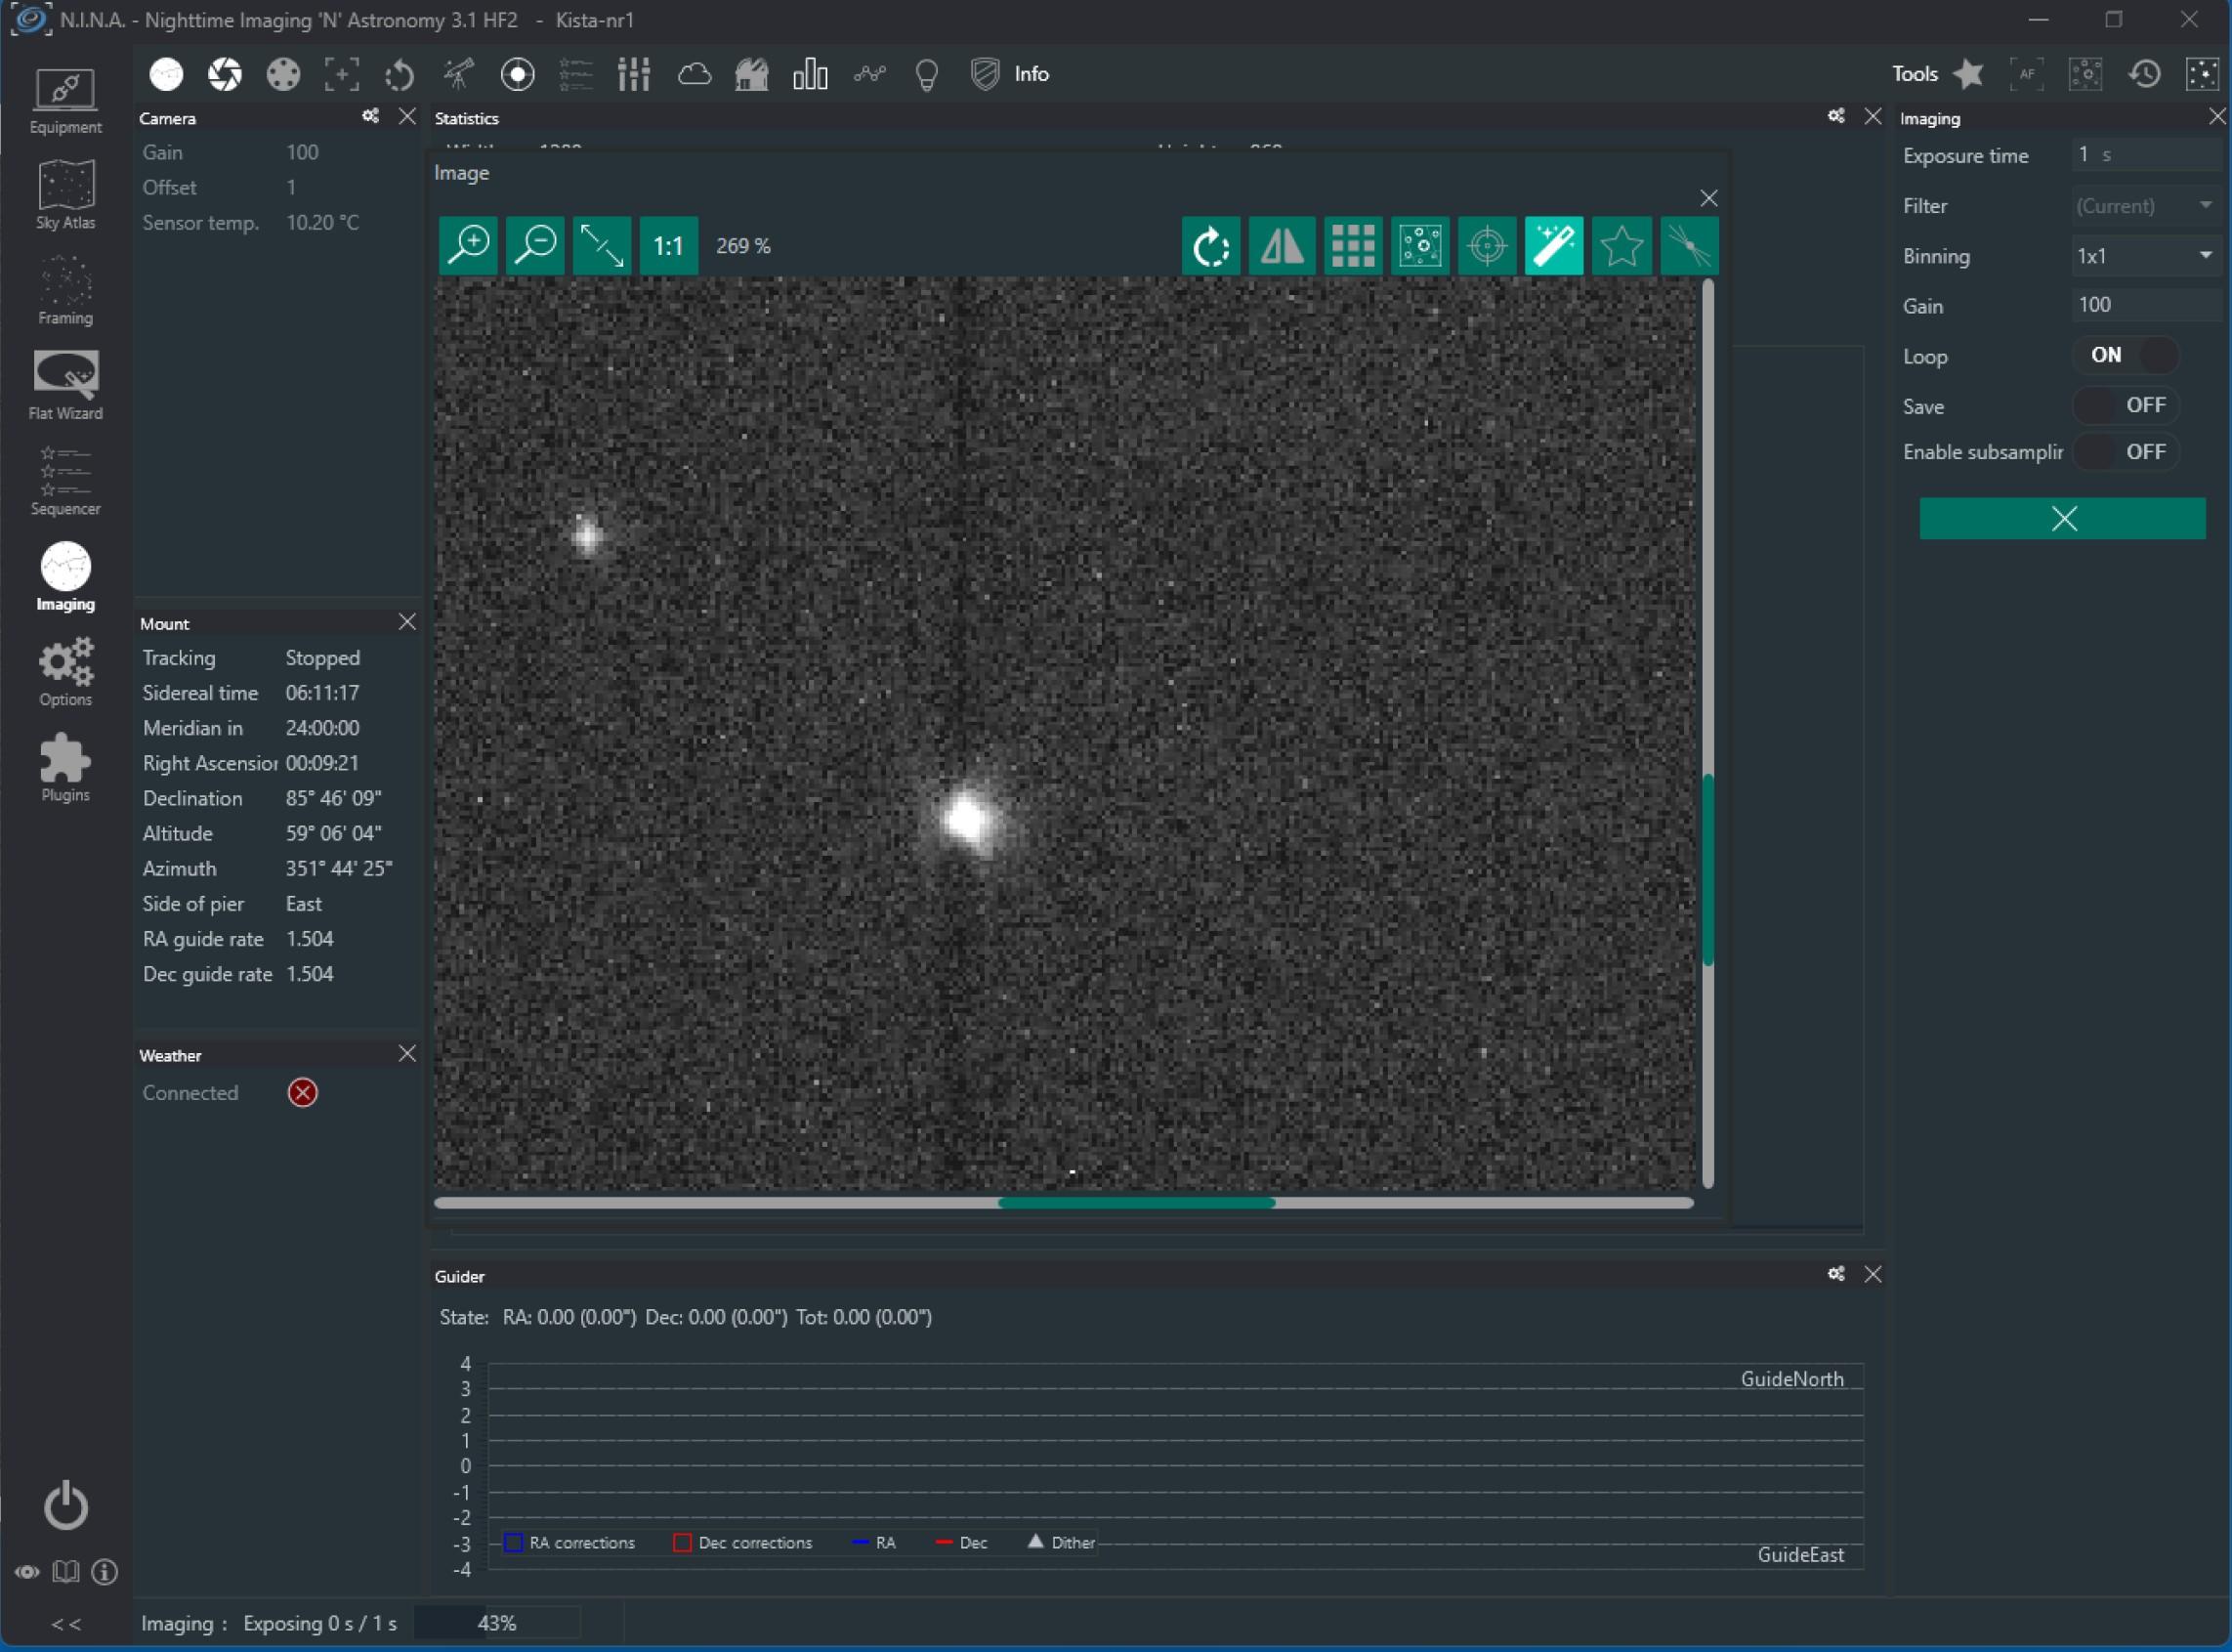Viewport: 2232px width, 1652px height.
Task: Open the Binning dropdown
Action: pos(2146,256)
